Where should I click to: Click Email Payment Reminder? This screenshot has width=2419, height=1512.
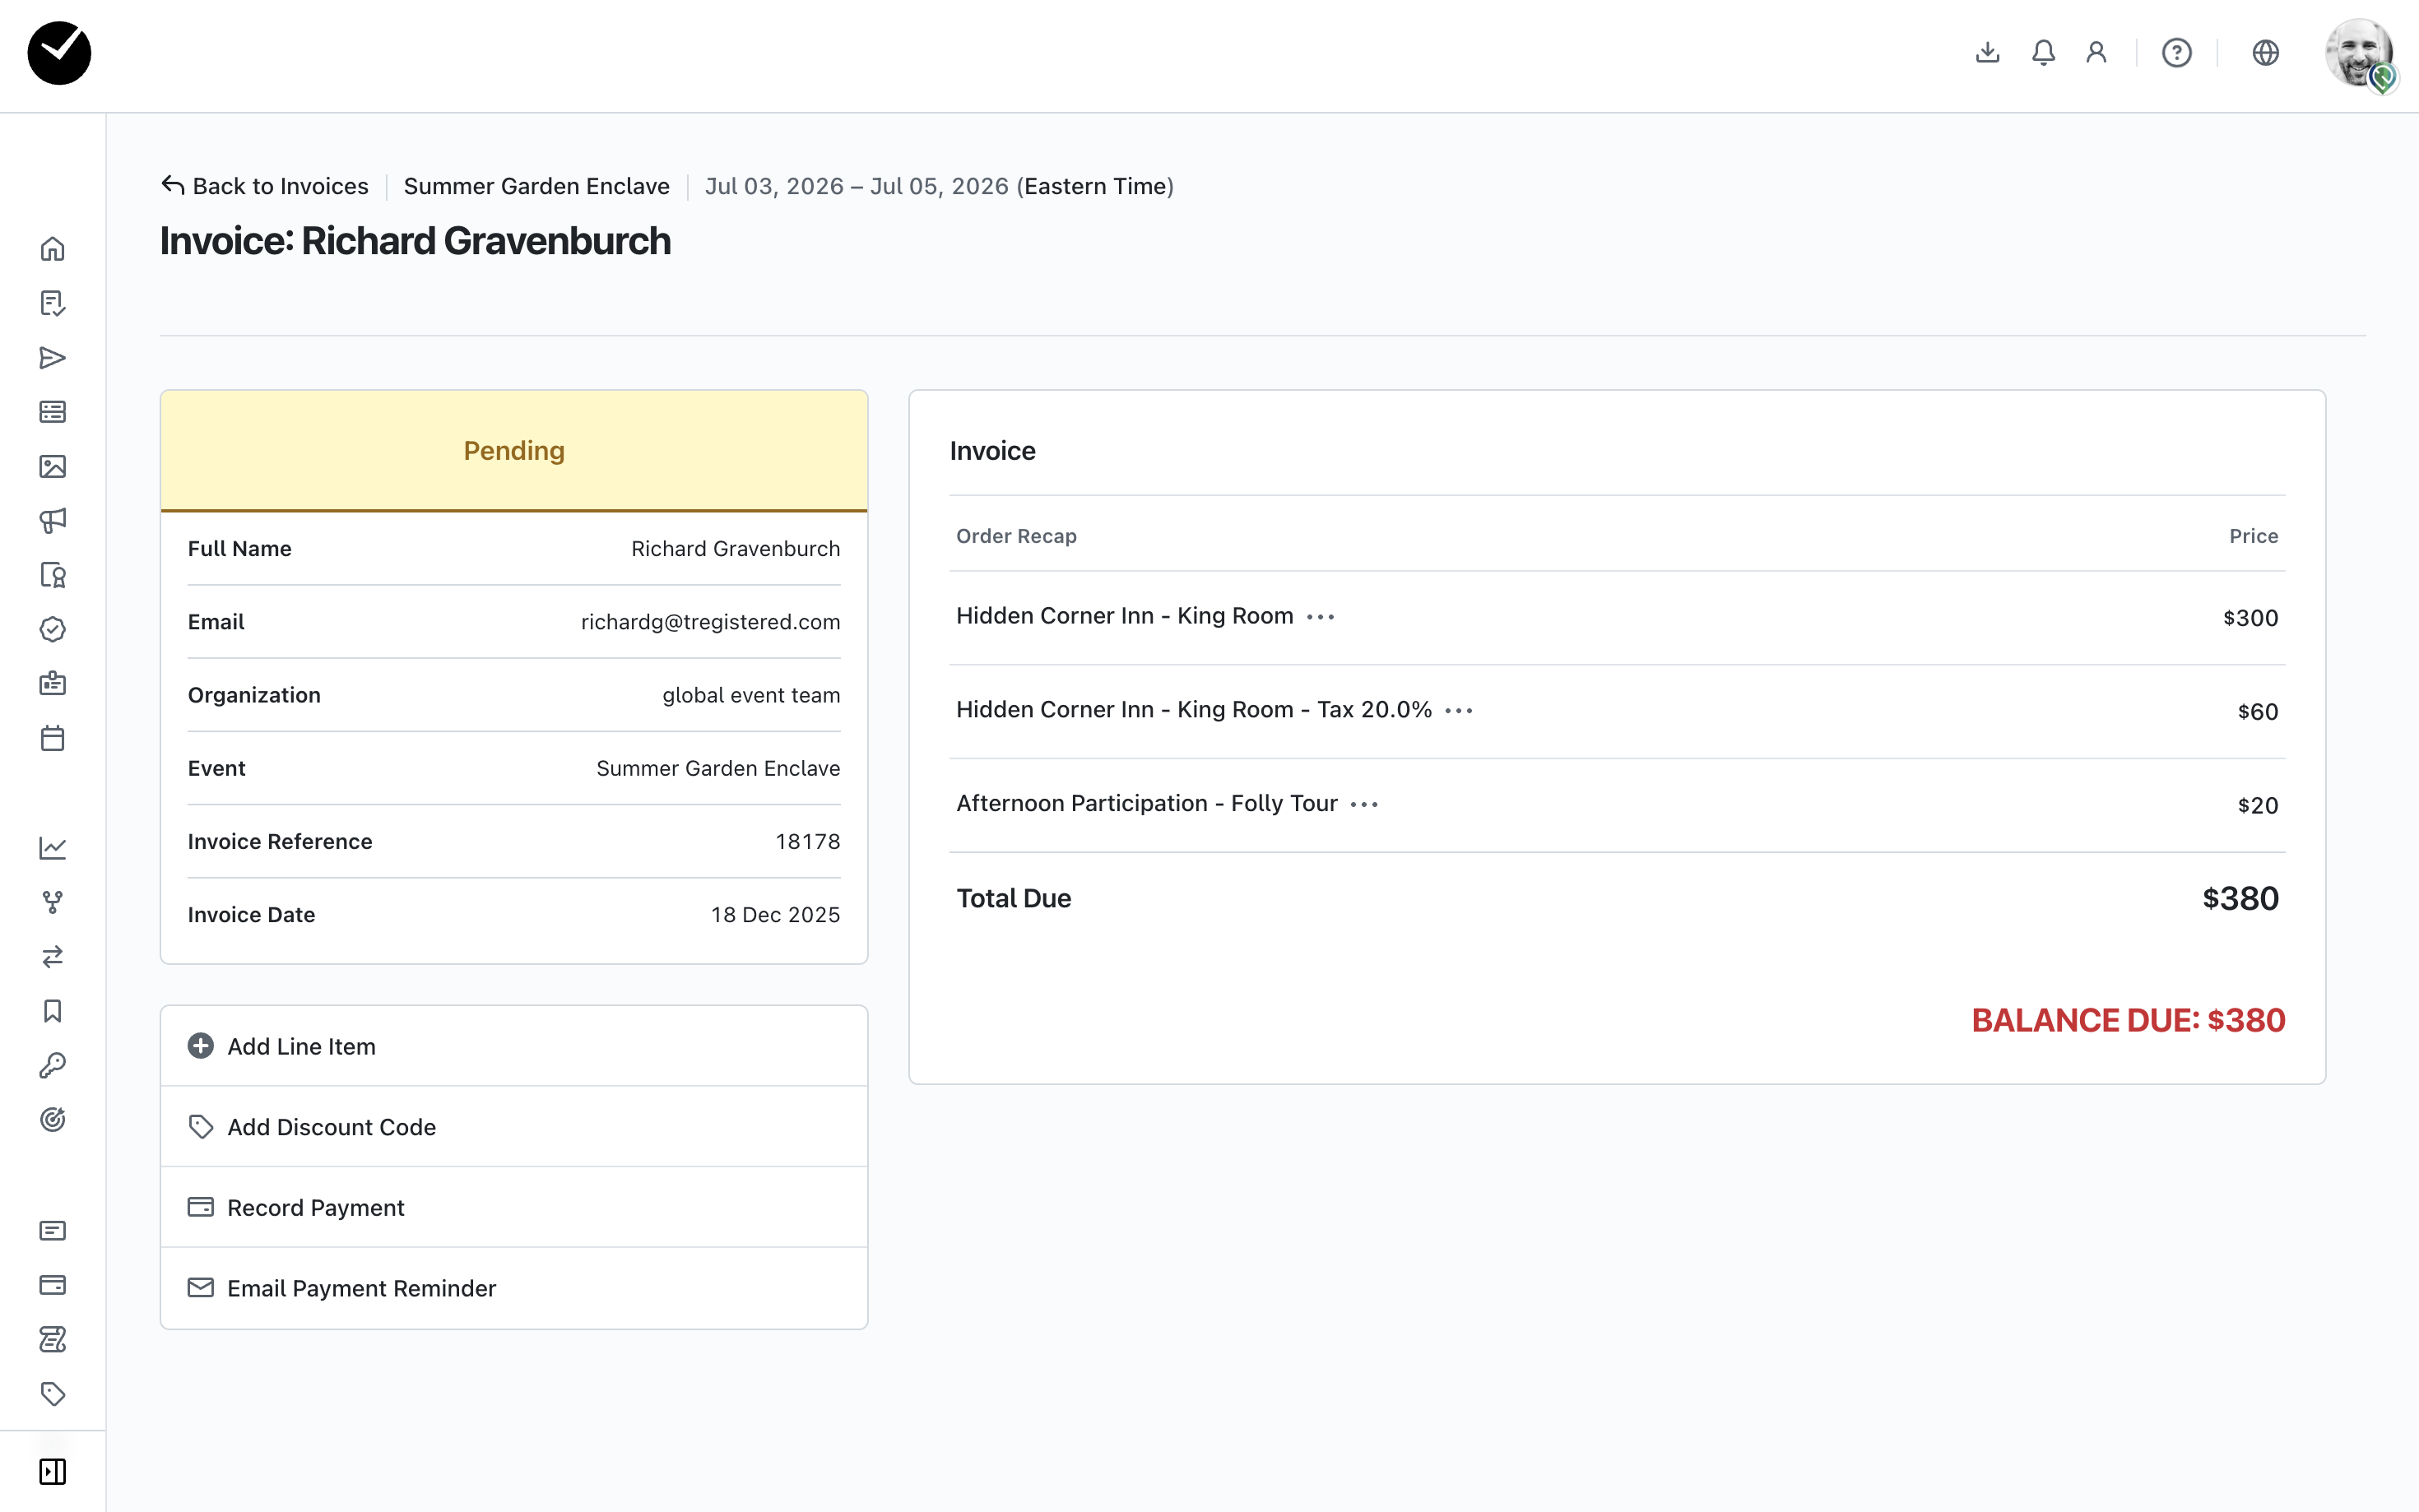pos(361,1288)
